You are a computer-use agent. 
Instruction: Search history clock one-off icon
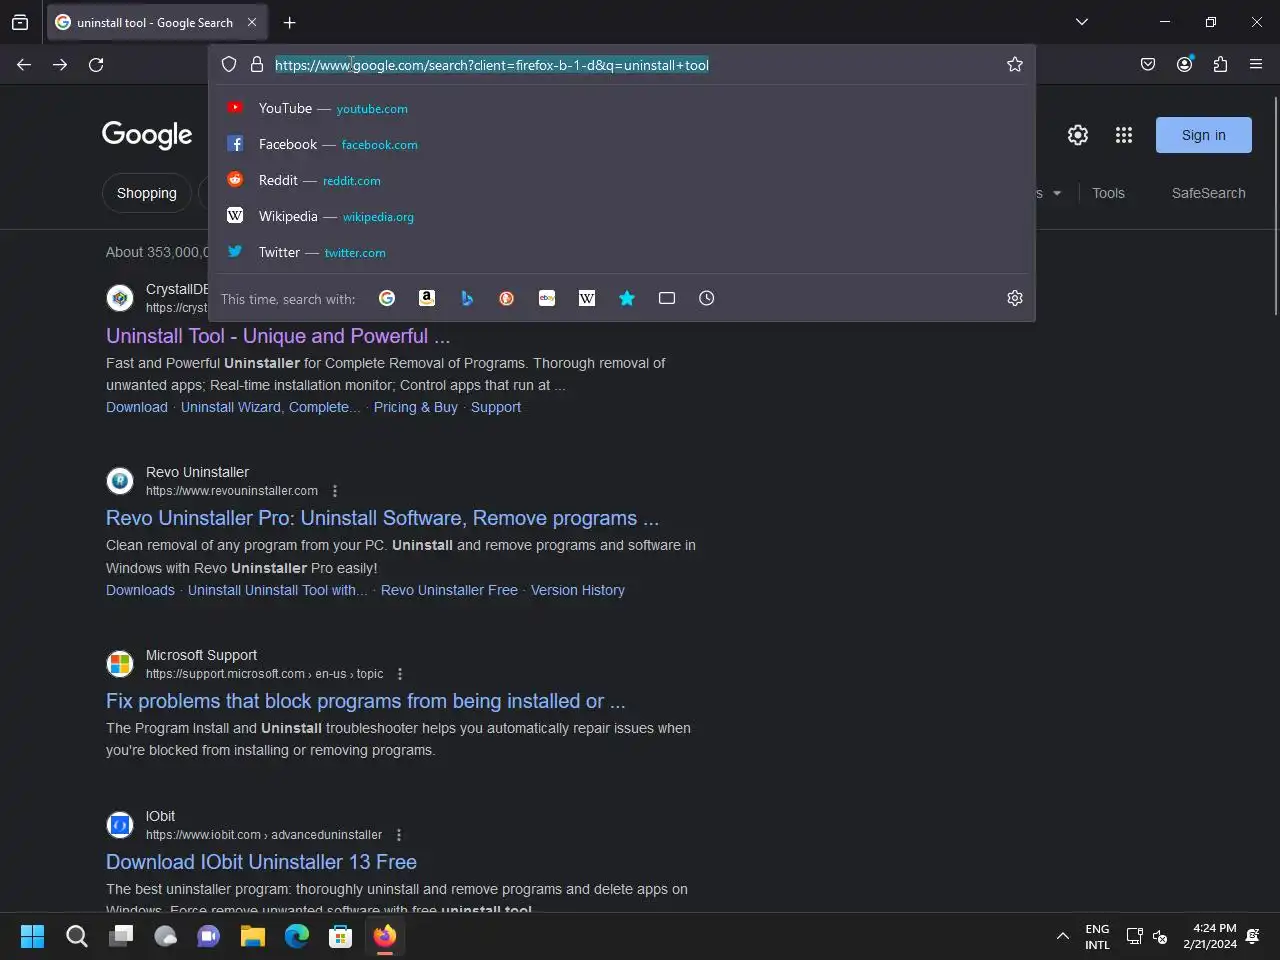(x=707, y=298)
